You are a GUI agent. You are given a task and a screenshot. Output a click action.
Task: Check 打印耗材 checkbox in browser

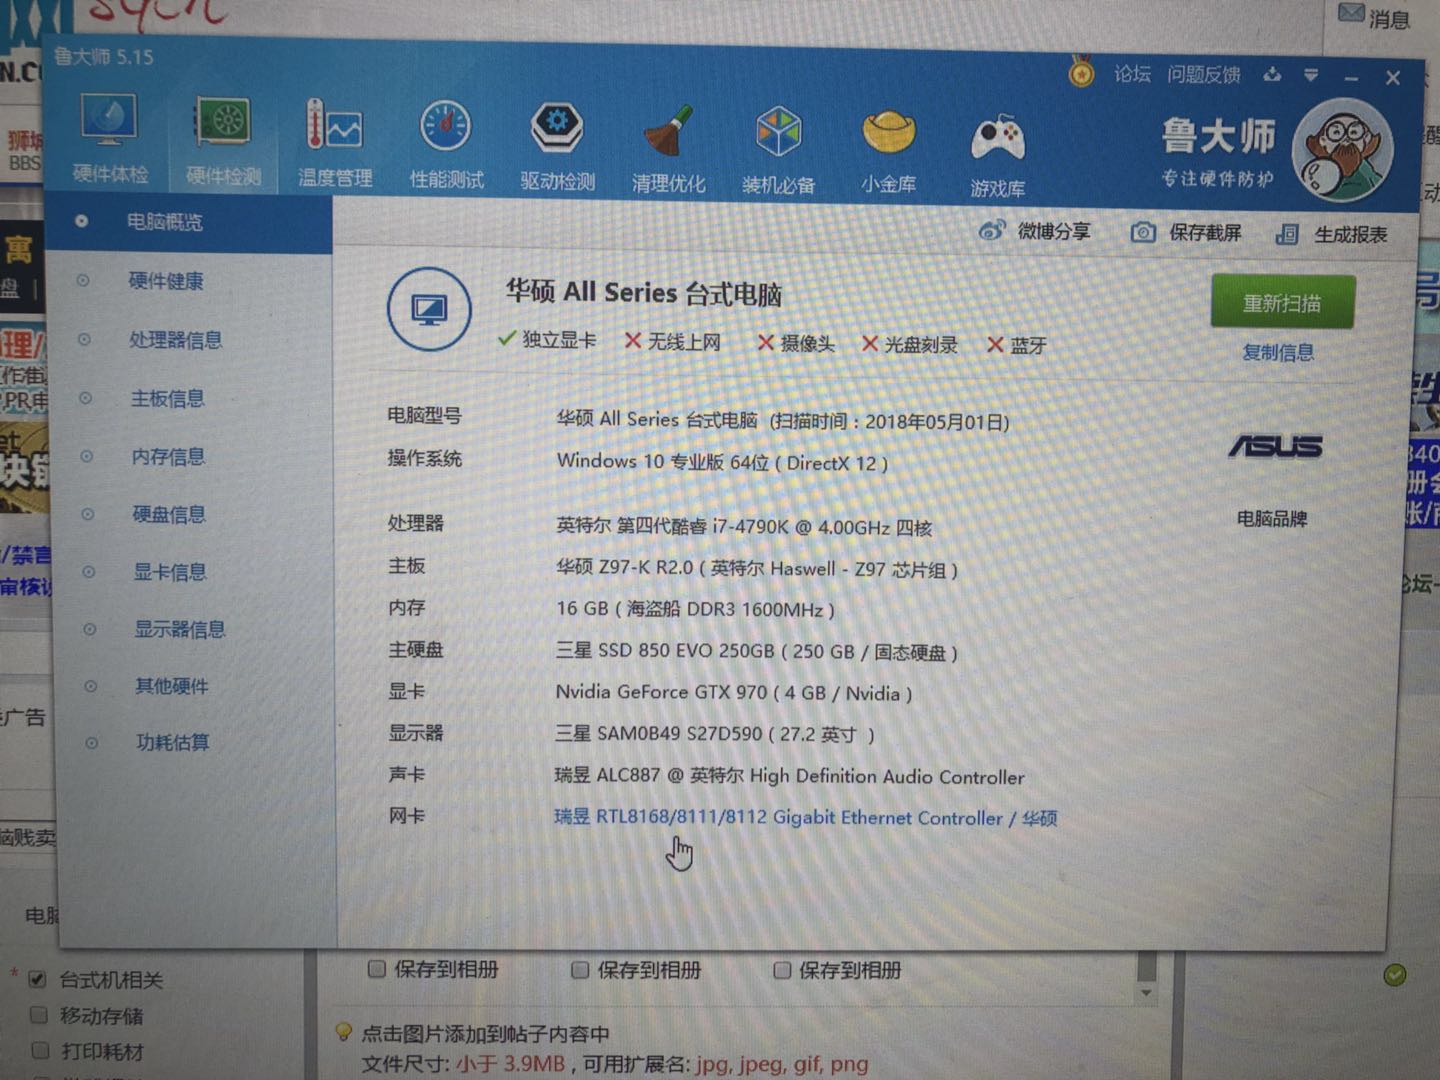pos(40,1050)
